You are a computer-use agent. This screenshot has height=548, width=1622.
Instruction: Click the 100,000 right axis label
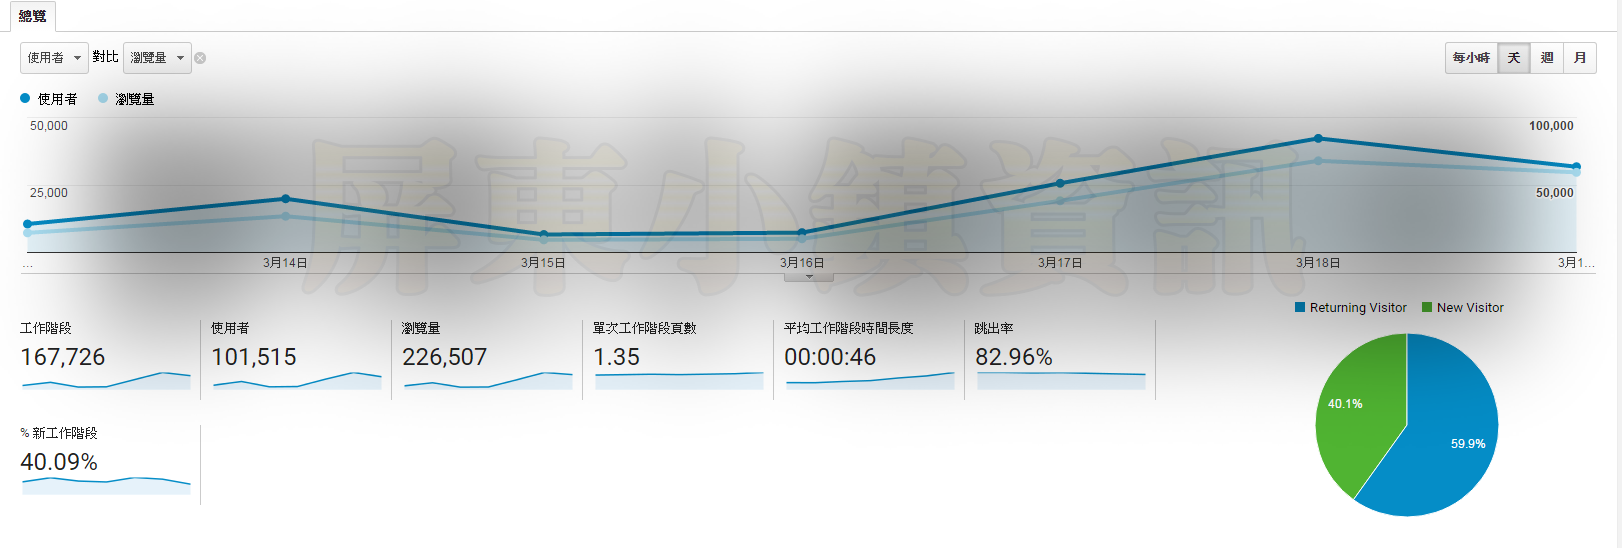coord(1551,126)
